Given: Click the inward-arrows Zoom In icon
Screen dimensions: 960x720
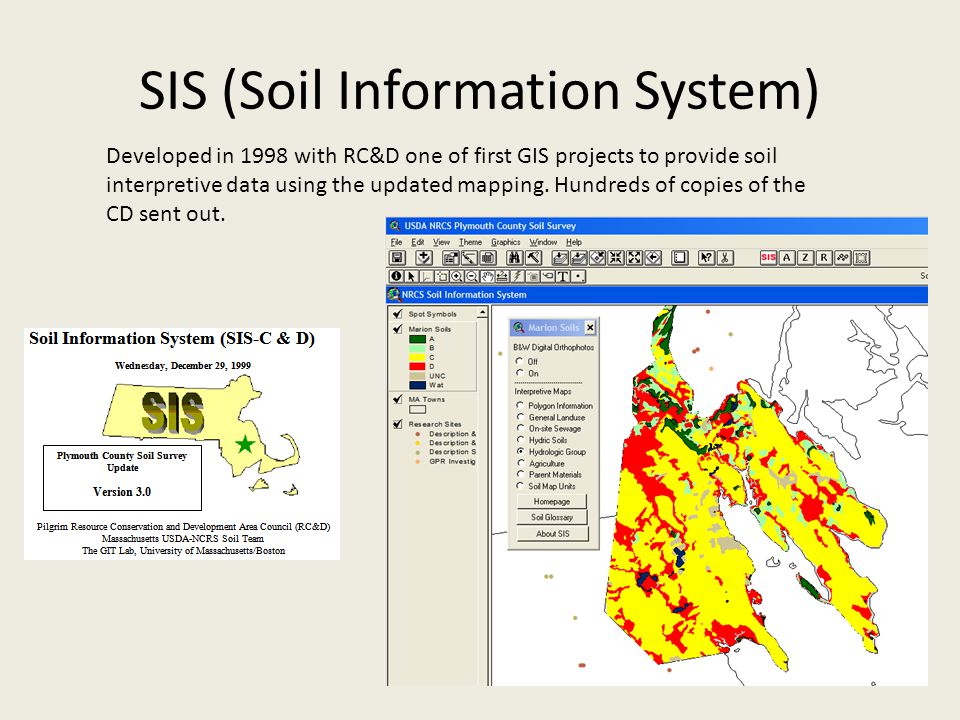Looking at the screenshot, I should pyautogui.click(x=616, y=258).
